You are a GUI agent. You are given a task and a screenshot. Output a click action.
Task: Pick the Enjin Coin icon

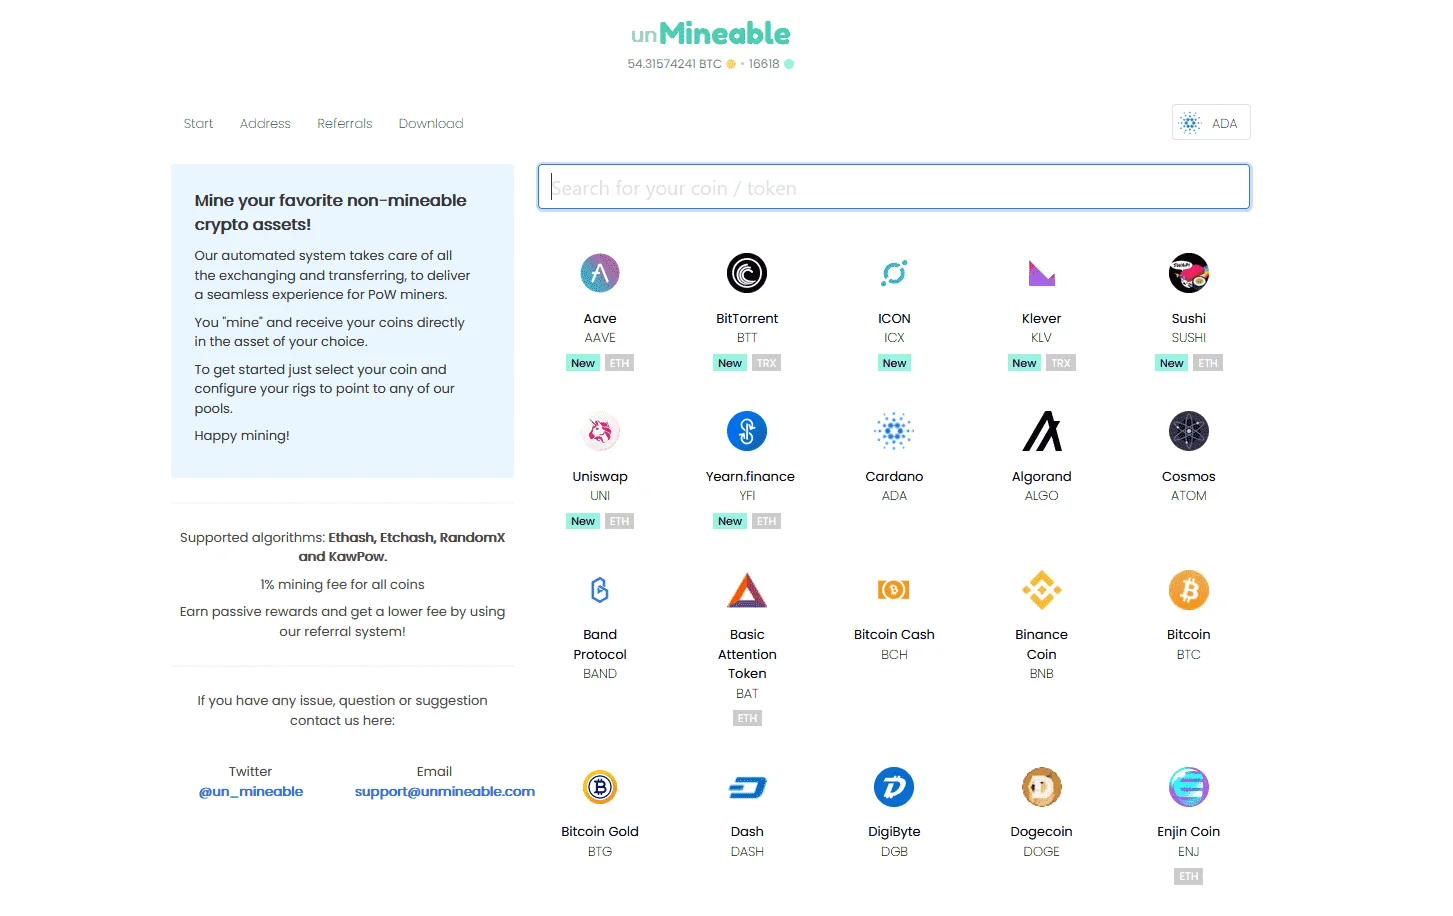pos(1189,787)
